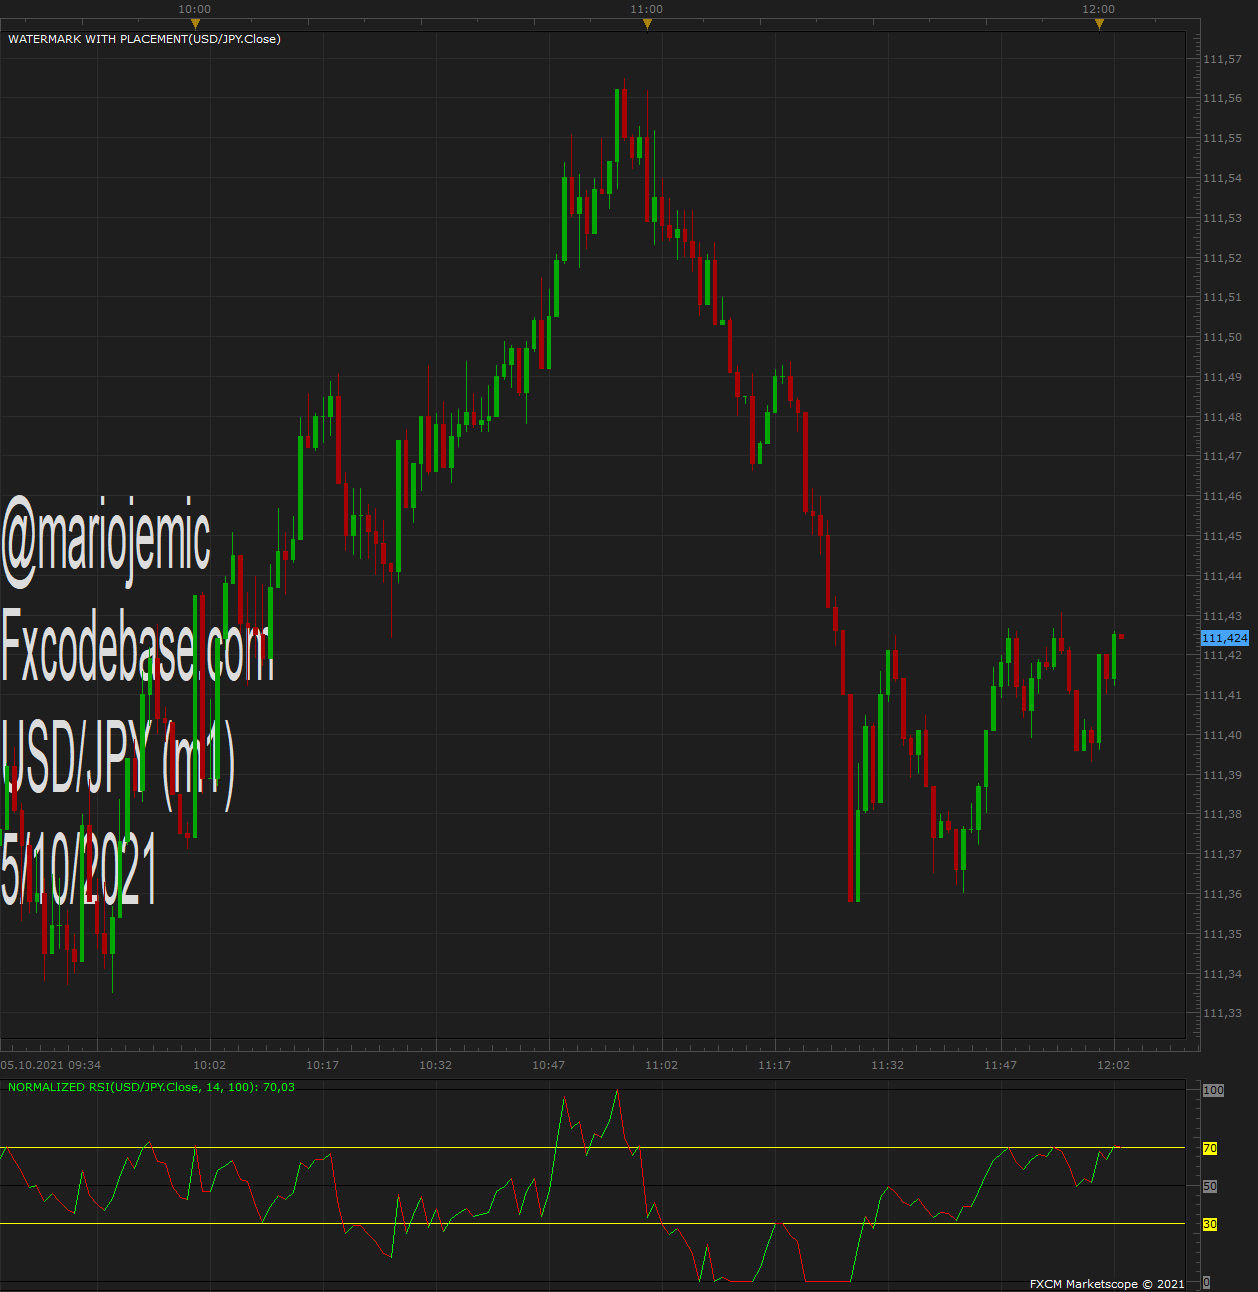Click the 11:02 time axis label

(662, 1065)
